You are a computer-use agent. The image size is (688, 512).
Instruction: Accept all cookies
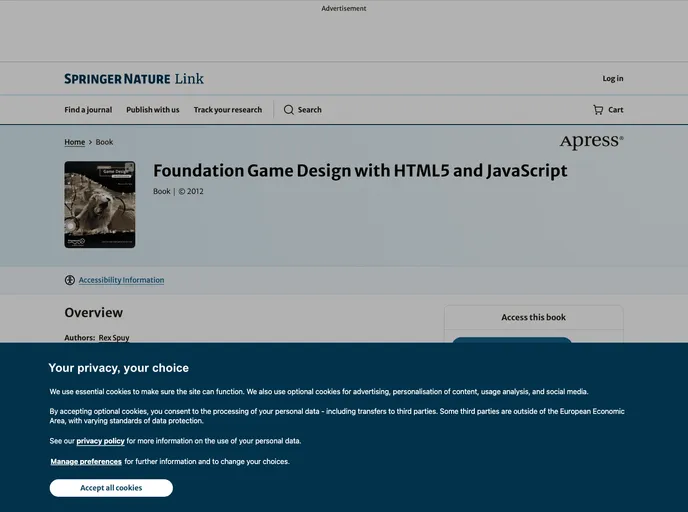111,488
